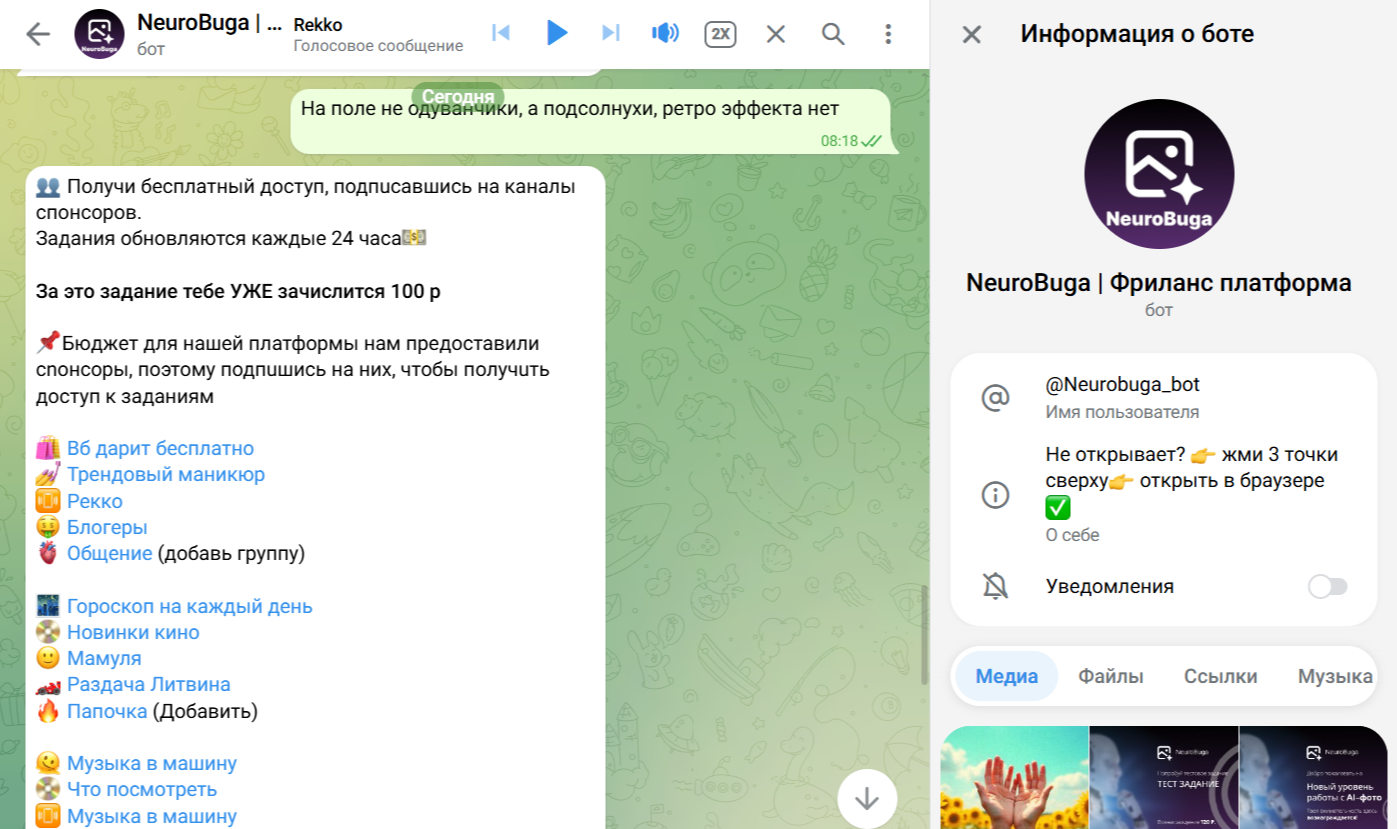Open the Блогеры link
Viewport: 1397px width, 829px height.
[x=107, y=527]
